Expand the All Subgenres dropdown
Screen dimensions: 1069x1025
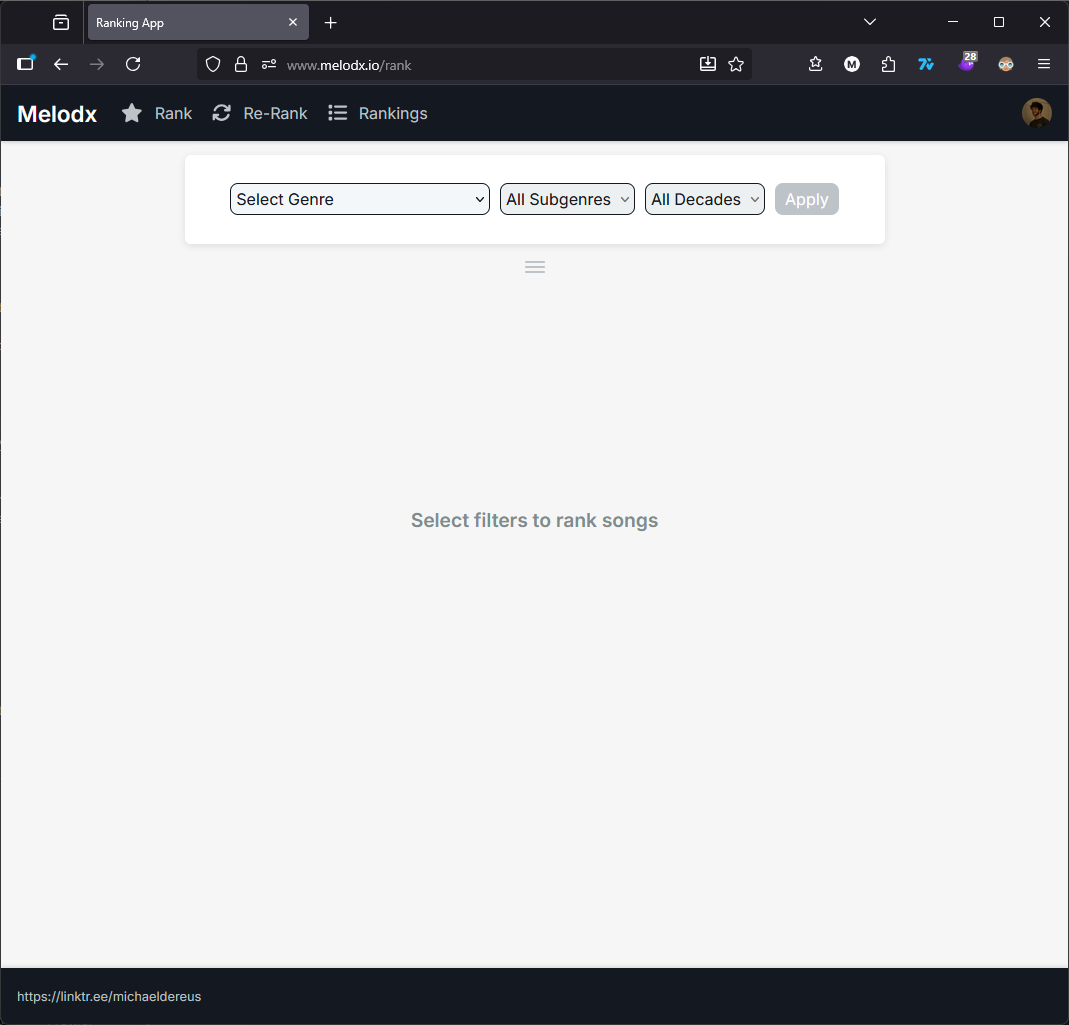click(x=567, y=199)
